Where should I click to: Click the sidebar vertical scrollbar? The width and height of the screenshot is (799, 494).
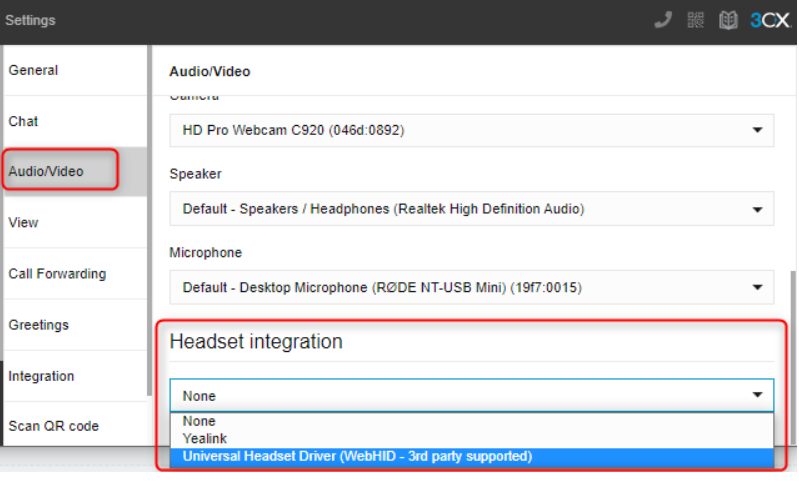click(x=149, y=220)
